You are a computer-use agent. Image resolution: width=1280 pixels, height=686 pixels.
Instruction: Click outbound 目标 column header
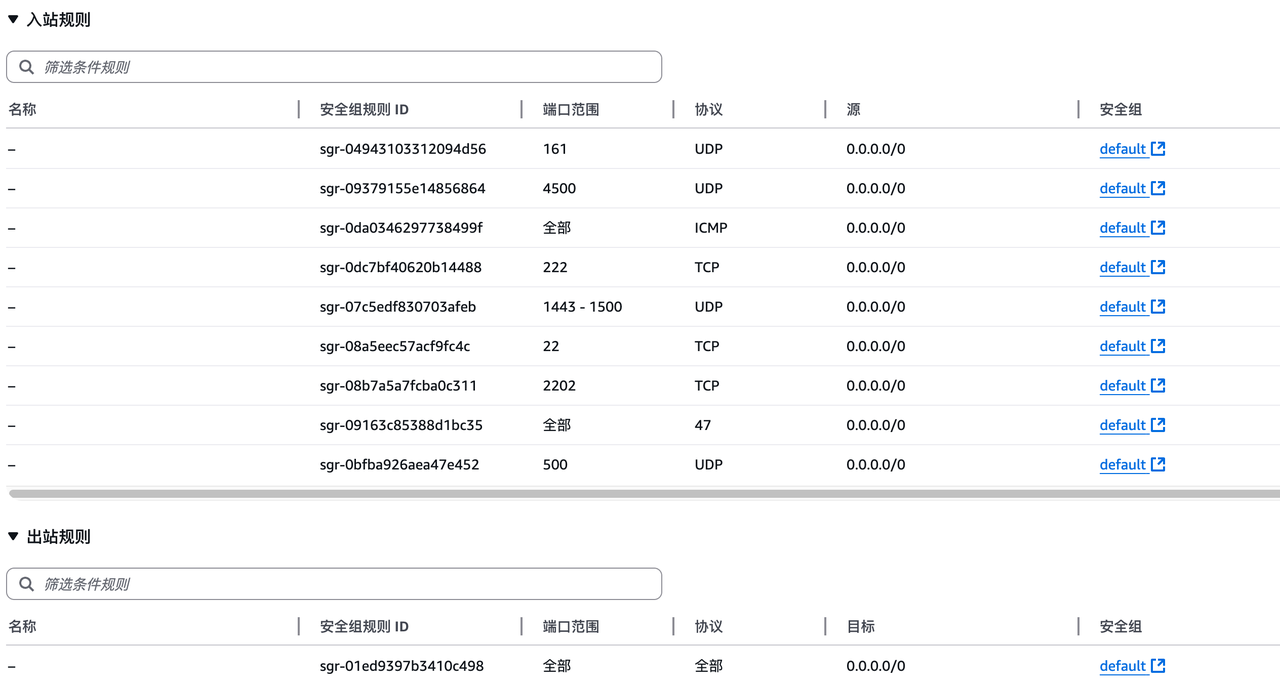point(861,627)
